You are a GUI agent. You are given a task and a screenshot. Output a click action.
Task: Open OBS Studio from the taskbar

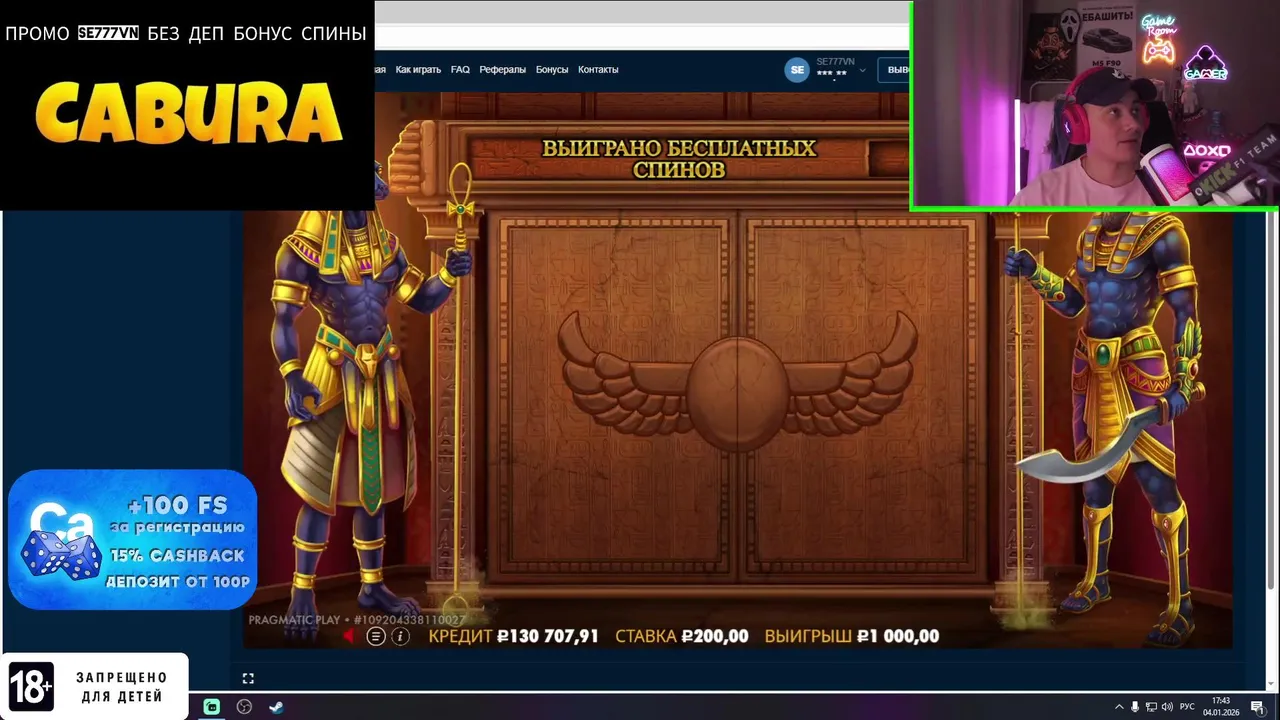tap(244, 707)
